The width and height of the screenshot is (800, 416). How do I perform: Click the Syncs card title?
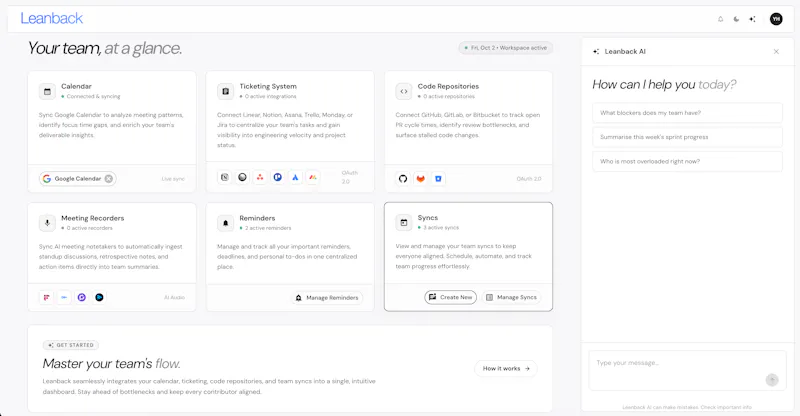(x=428, y=217)
